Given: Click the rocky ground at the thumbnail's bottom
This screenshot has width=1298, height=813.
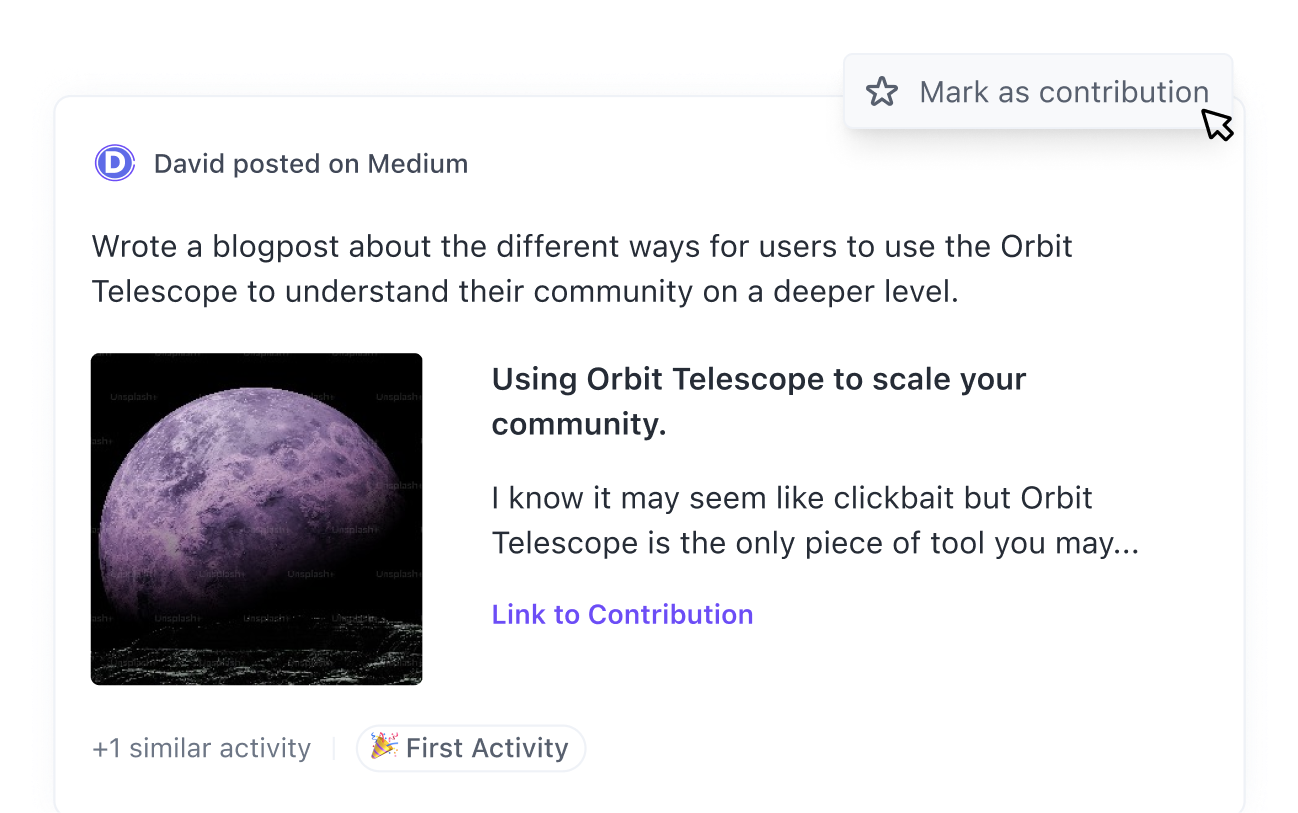Looking at the screenshot, I should pos(256,655).
